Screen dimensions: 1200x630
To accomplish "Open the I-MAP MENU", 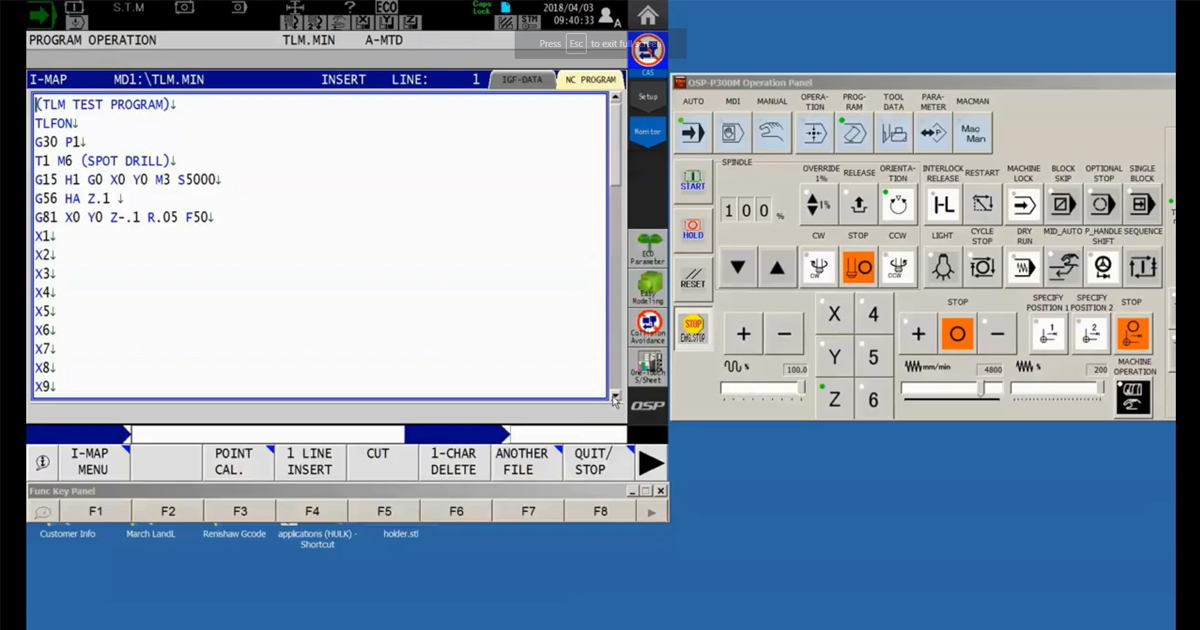I will (x=93, y=462).
